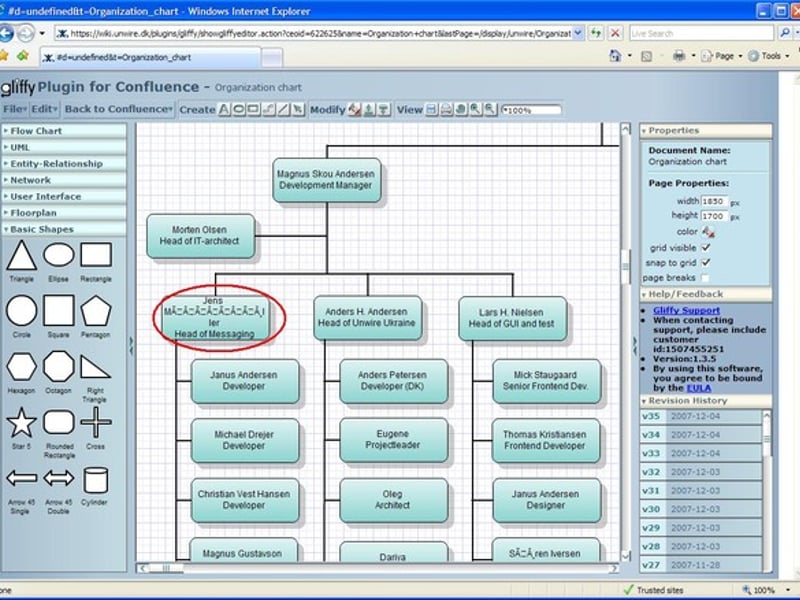Open the Gliffy Support link
The height and width of the screenshot is (600, 800).
686,310
